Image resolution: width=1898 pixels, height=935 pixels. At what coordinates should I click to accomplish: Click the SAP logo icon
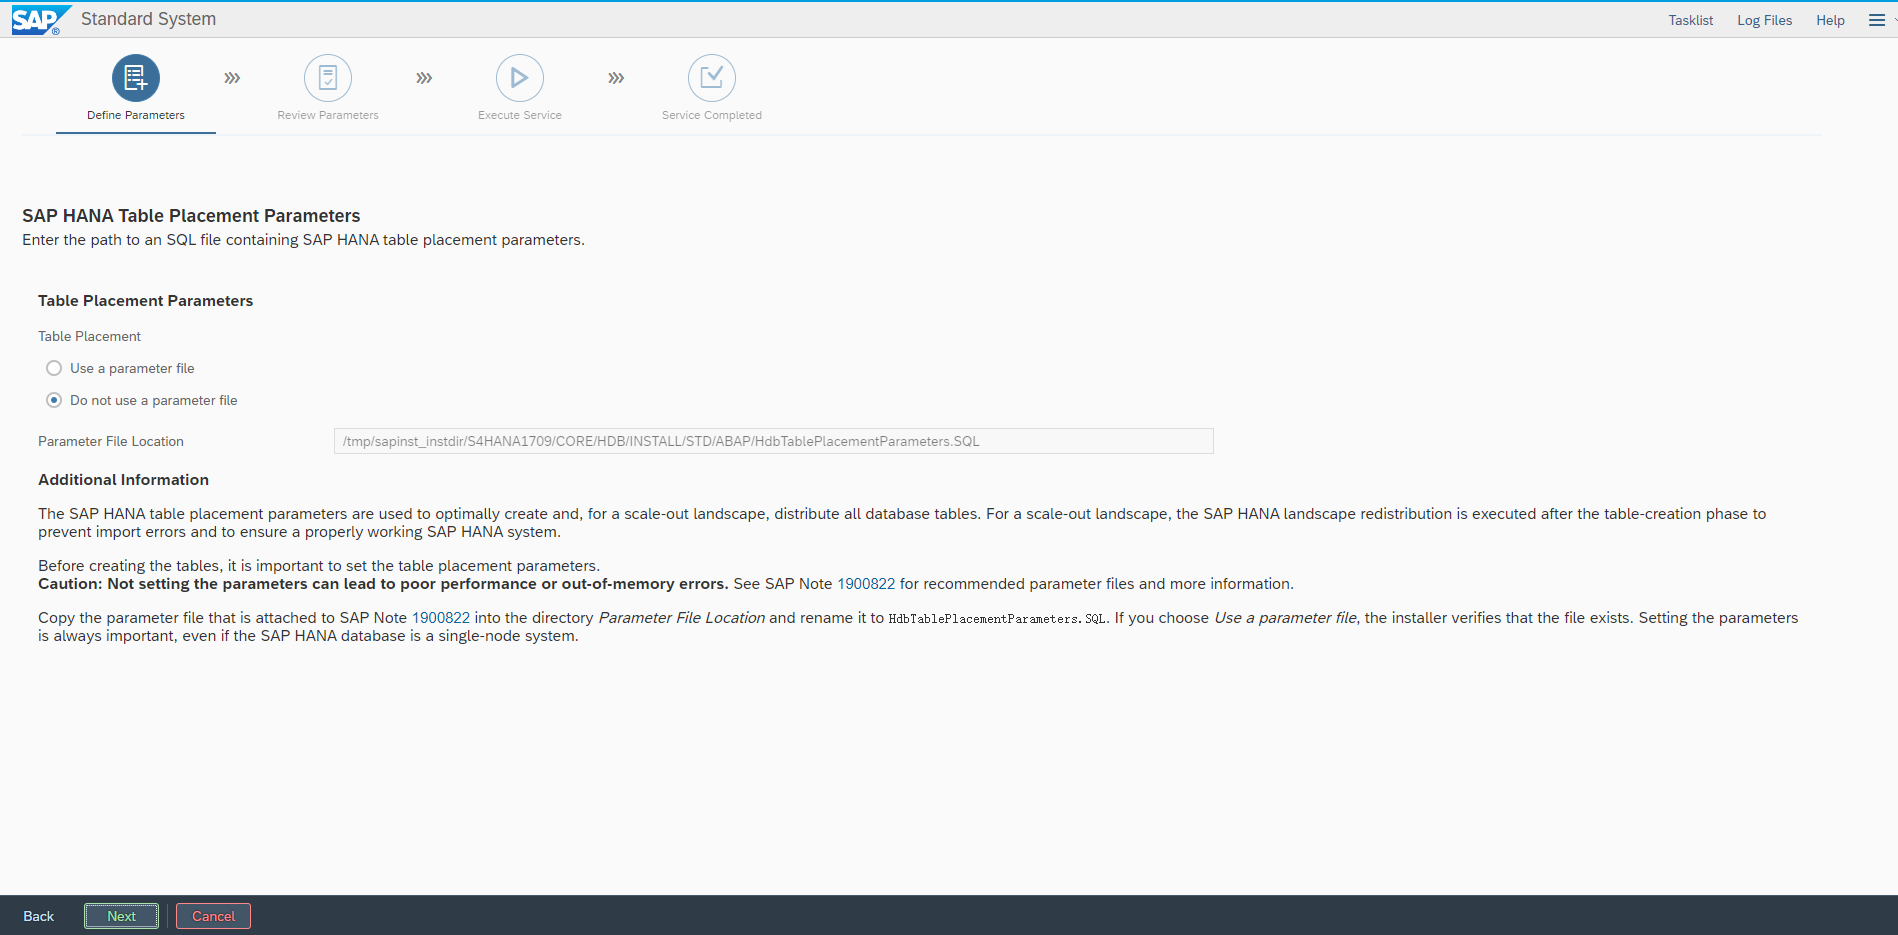[38, 20]
